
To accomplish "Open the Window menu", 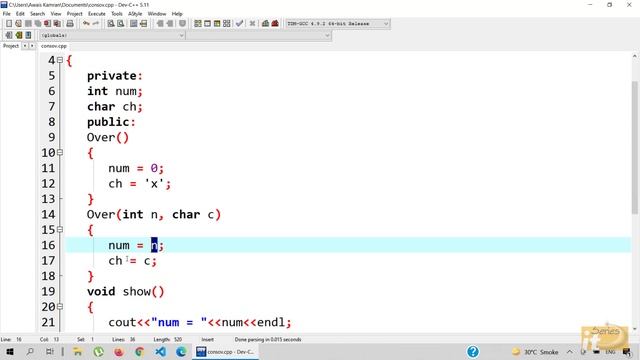I will 157,14.
